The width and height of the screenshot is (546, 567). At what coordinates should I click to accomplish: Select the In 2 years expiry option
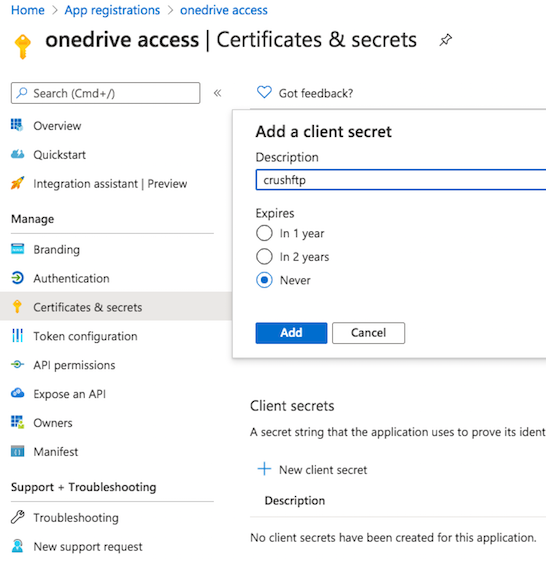coord(264,257)
